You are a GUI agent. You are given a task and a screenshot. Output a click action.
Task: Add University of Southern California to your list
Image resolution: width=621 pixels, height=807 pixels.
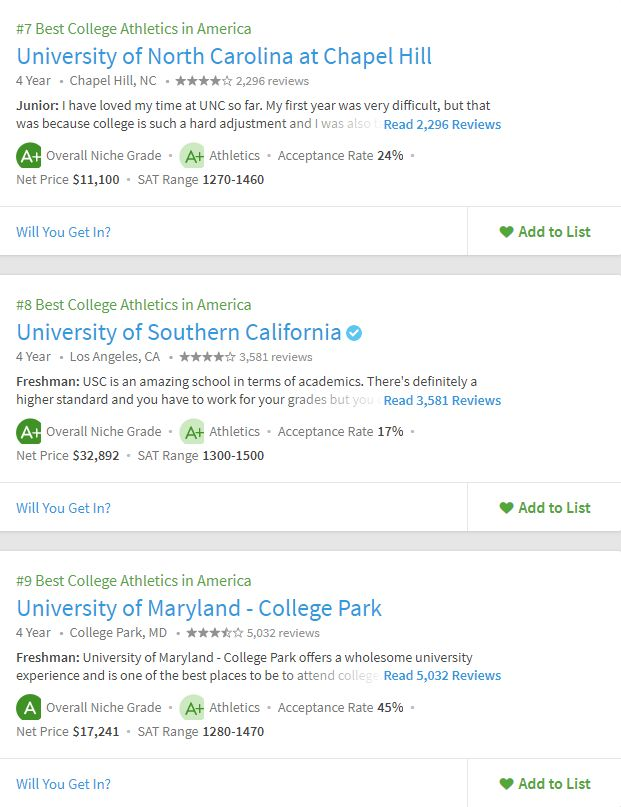[x=544, y=507]
